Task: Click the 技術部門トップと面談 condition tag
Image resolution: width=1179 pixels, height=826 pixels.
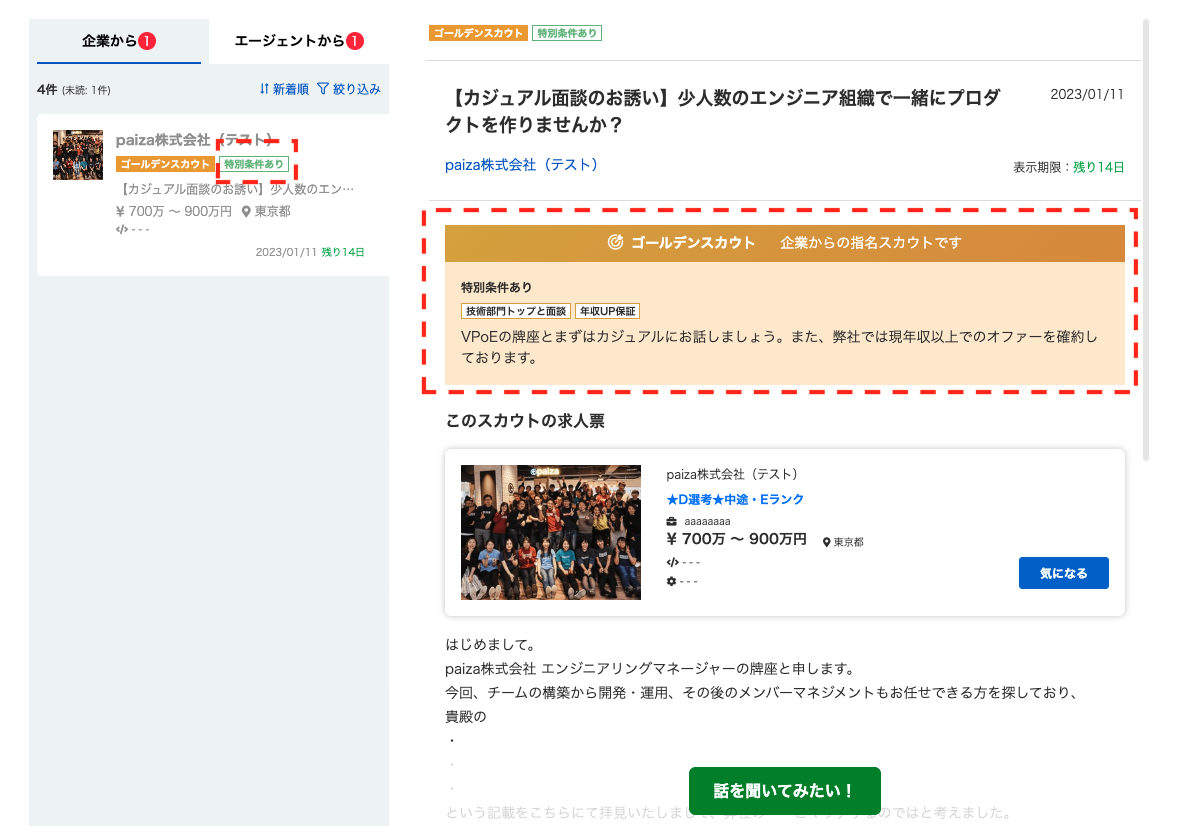Action: 516,311
